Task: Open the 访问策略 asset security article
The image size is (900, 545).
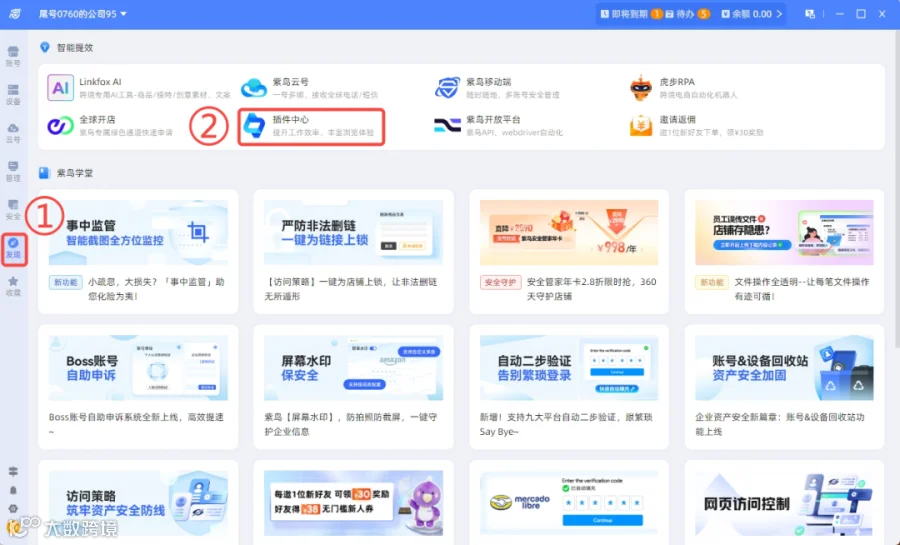Action: coord(138,503)
